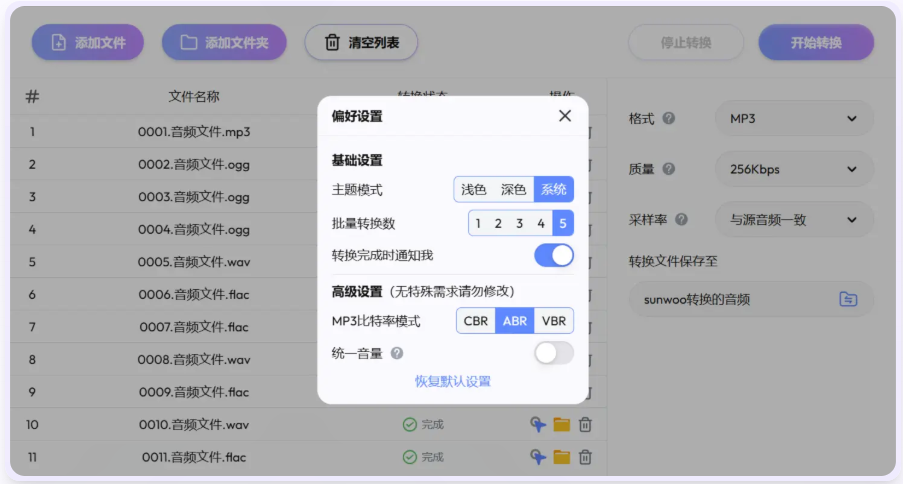Choose ABR MP3 bitrate mode
The width and height of the screenshot is (903, 484).
515,321
